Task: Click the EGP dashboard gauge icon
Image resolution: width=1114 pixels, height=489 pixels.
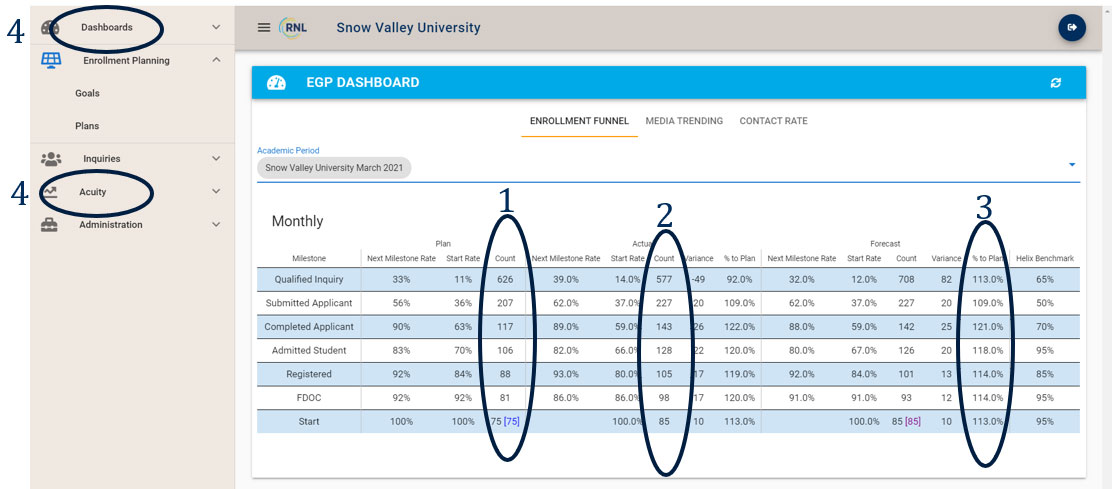Action: click(x=276, y=82)
